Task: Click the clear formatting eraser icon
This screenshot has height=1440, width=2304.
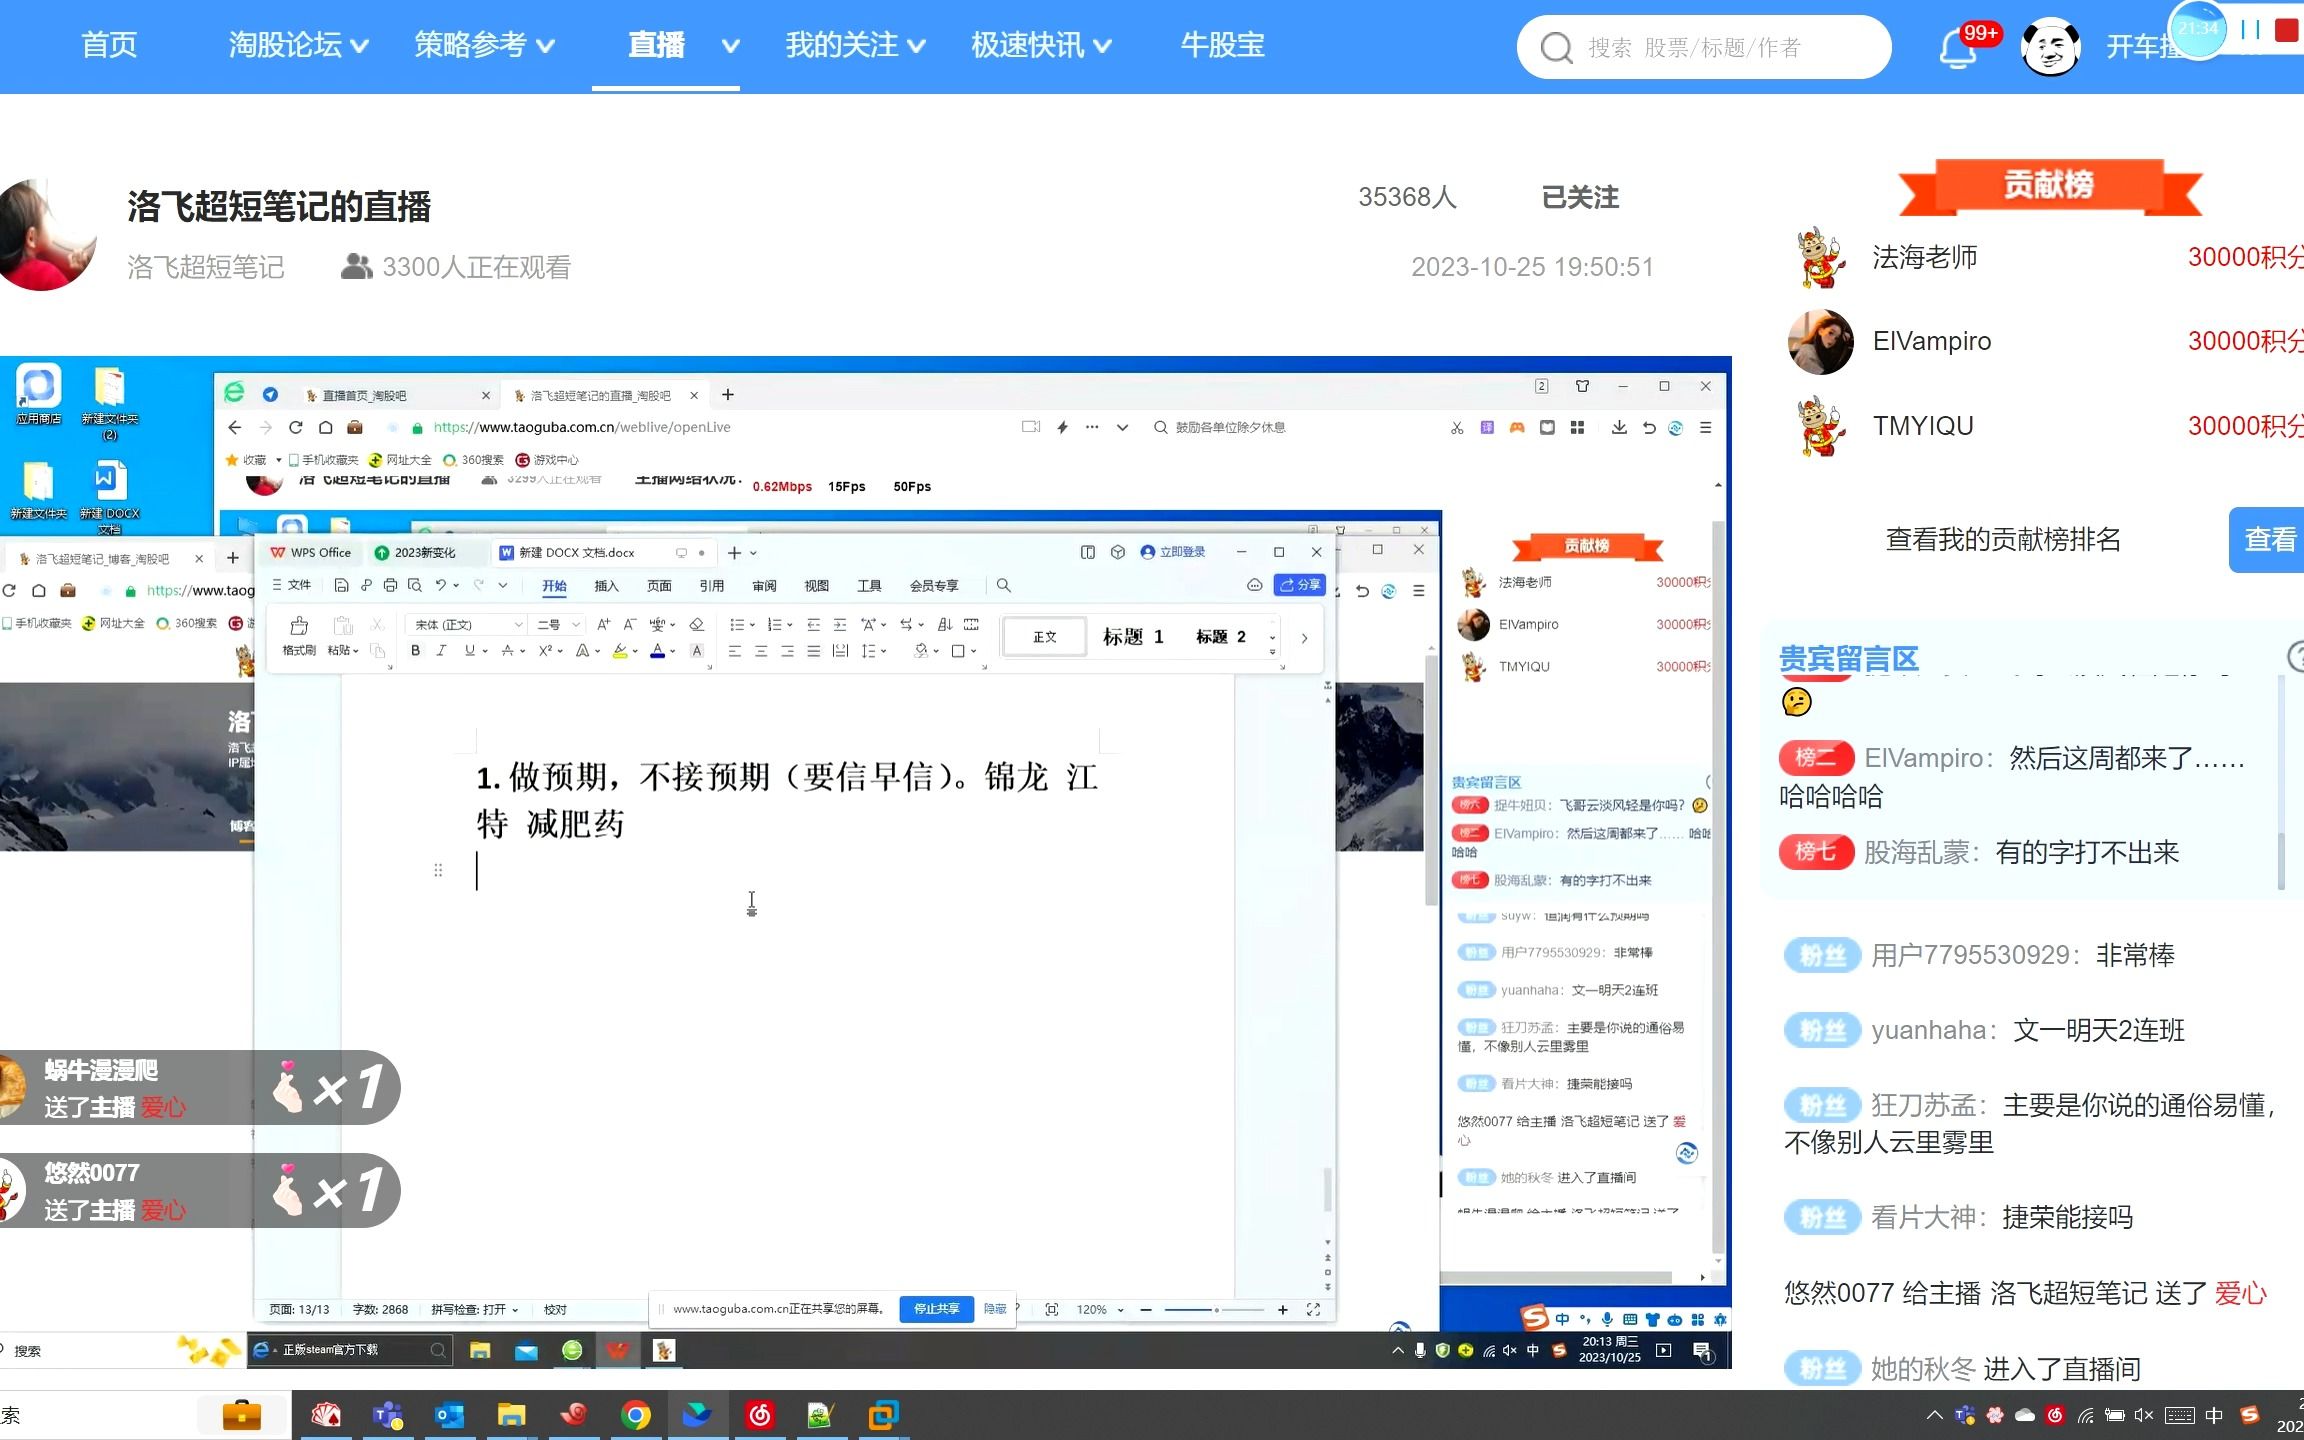Action: coord(697,624)
